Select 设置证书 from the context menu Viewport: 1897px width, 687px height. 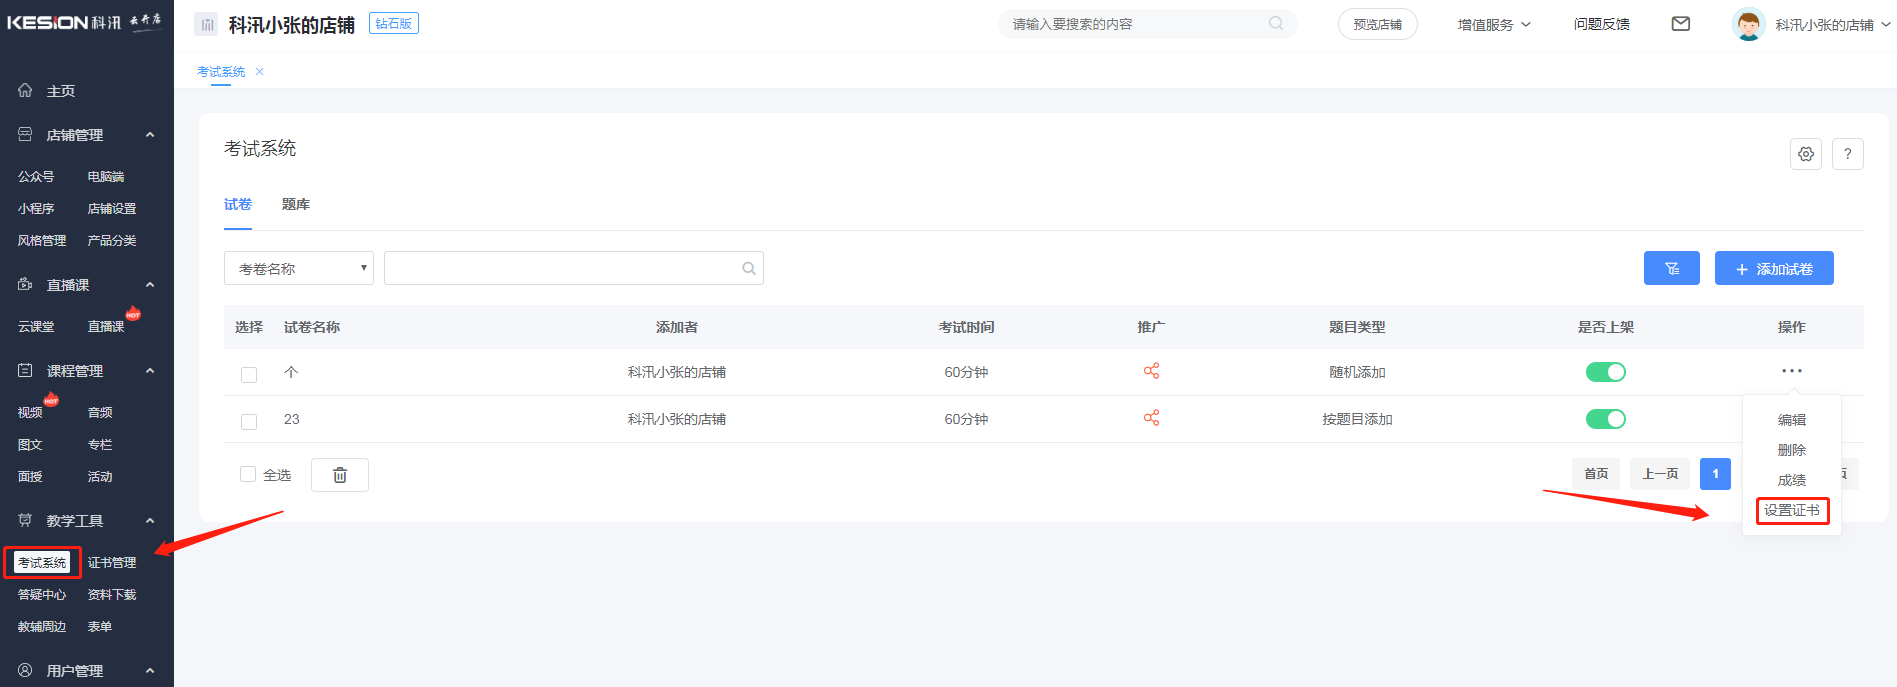tap(1791, 510)
